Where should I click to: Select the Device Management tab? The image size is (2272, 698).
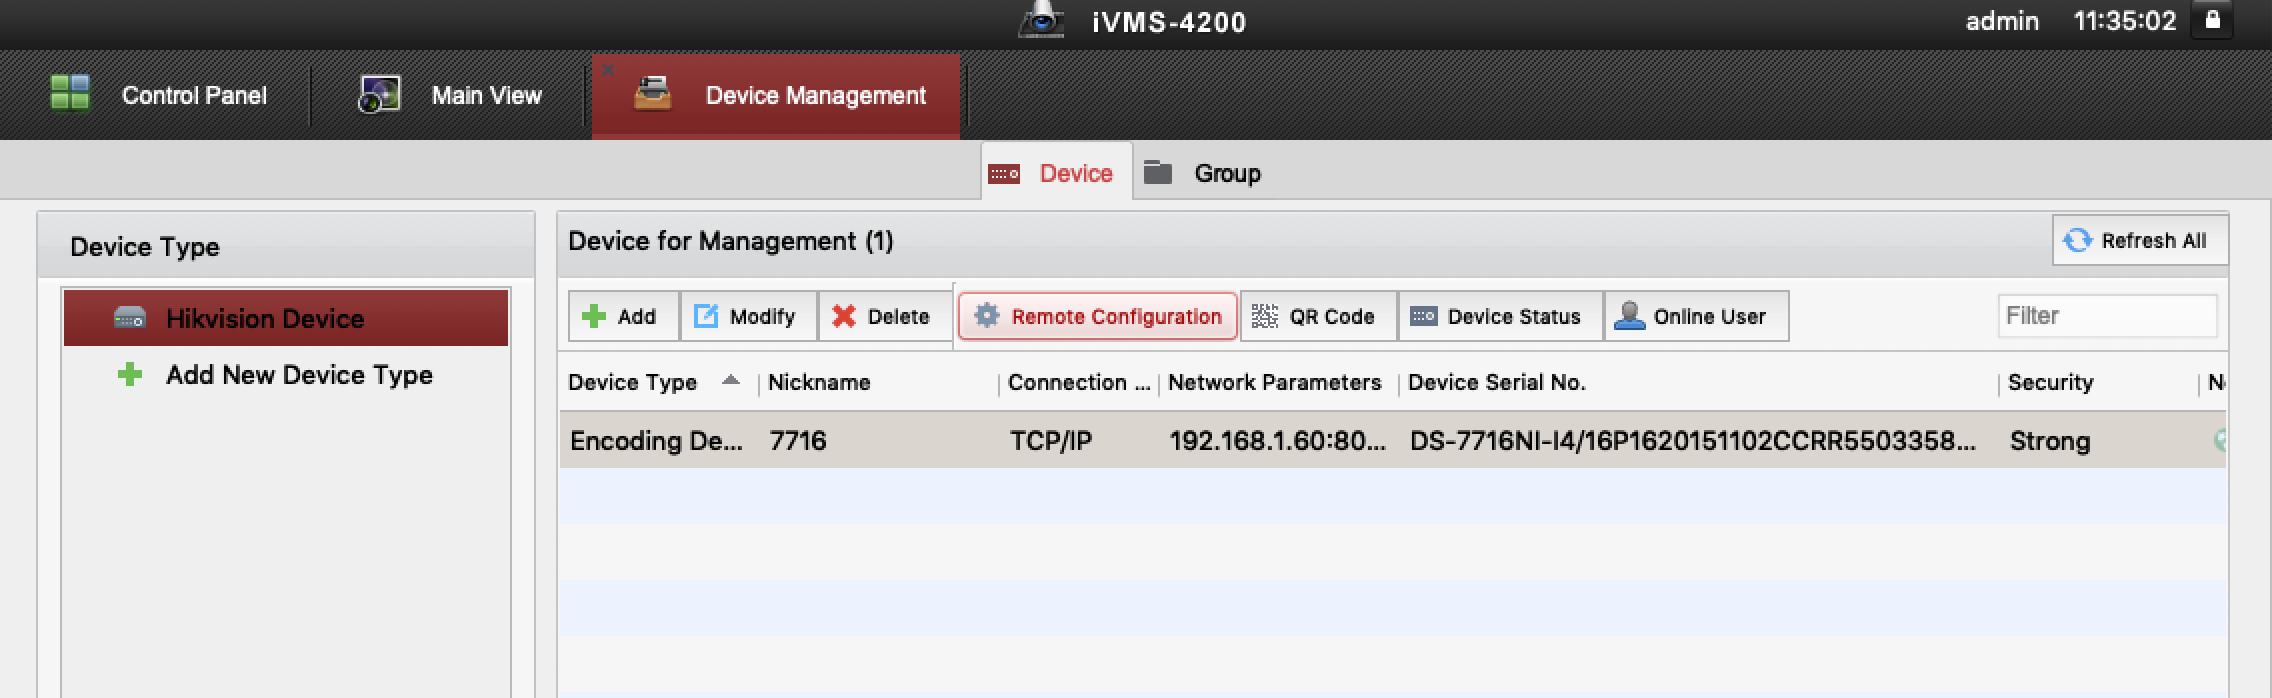pos(776,97)
